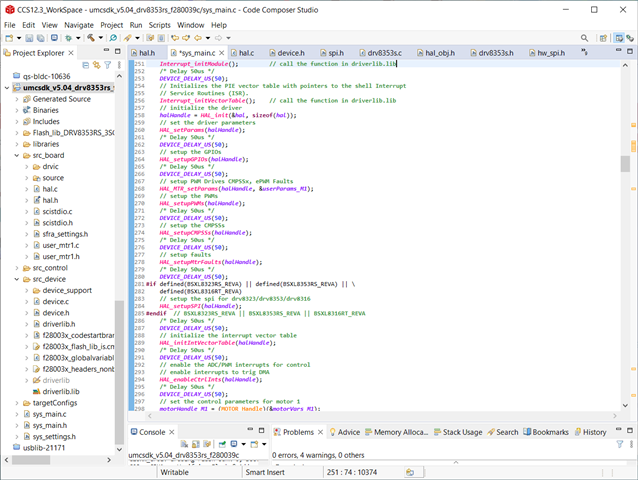Click the New file toolbar icon
Screen dimensions: 638x480
point(9,38)
